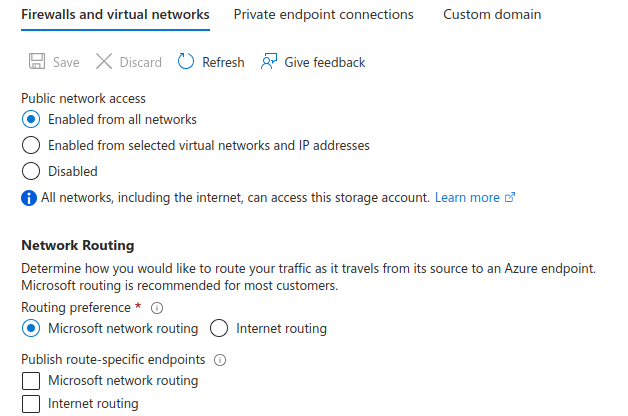Open the Private endpoint connections tab

(x=323, y=15)
